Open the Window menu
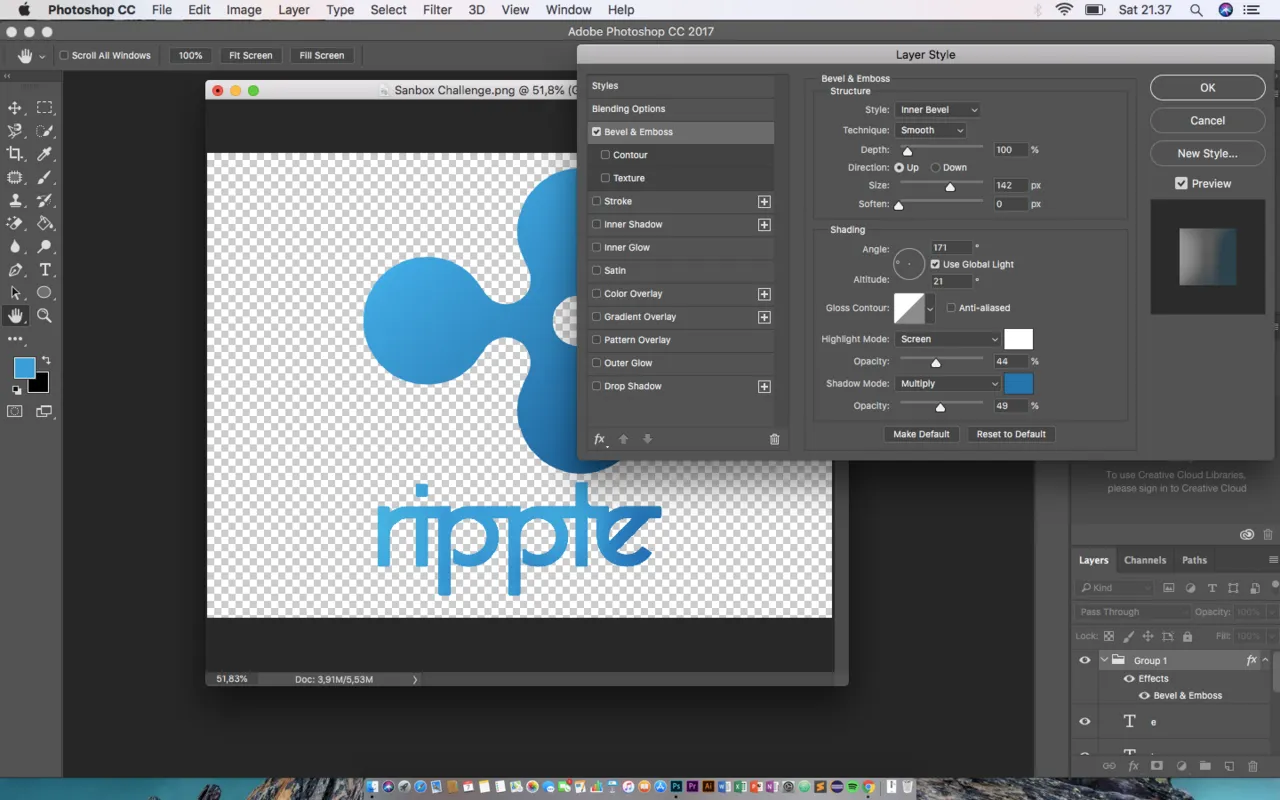This screenshot has width=1280, height=800. pos(568,10)
